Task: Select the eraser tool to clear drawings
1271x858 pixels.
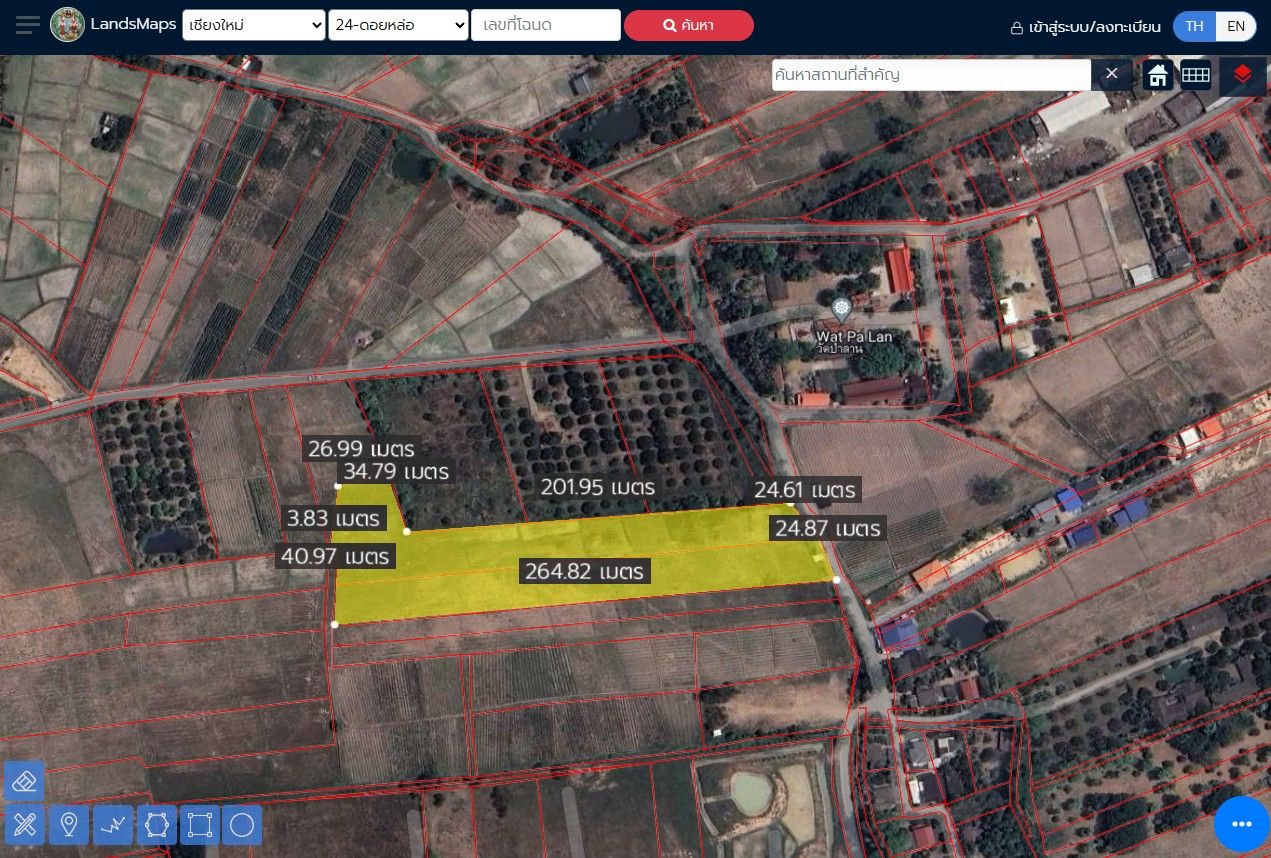Action: tap(25, 781)
